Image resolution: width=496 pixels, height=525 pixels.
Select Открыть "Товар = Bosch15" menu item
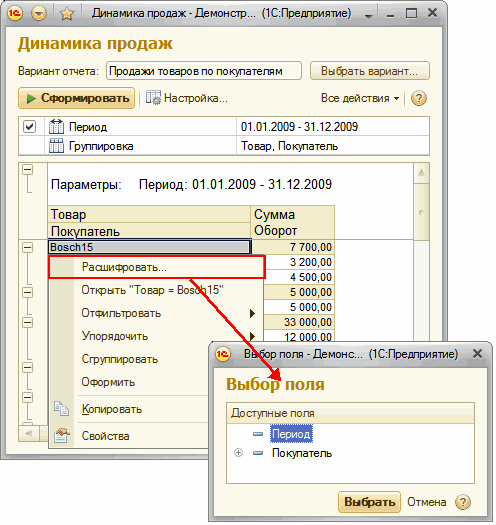click(152, 290)
